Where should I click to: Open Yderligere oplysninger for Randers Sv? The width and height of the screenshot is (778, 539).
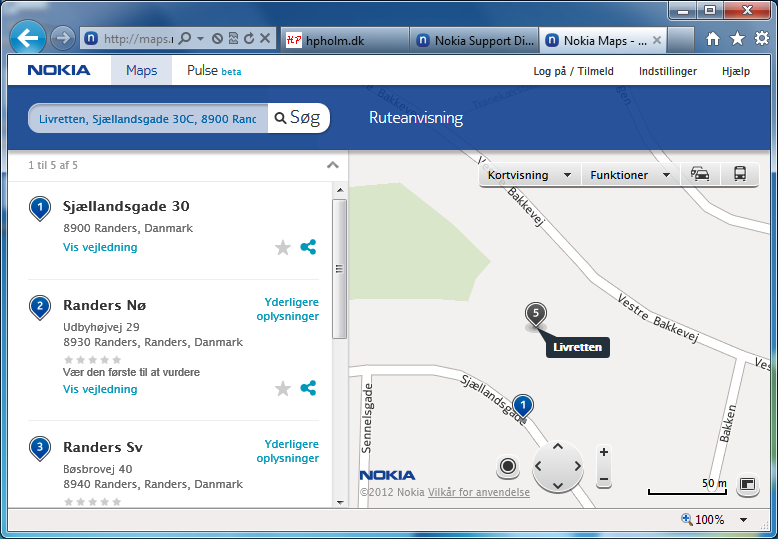[287, 451]
